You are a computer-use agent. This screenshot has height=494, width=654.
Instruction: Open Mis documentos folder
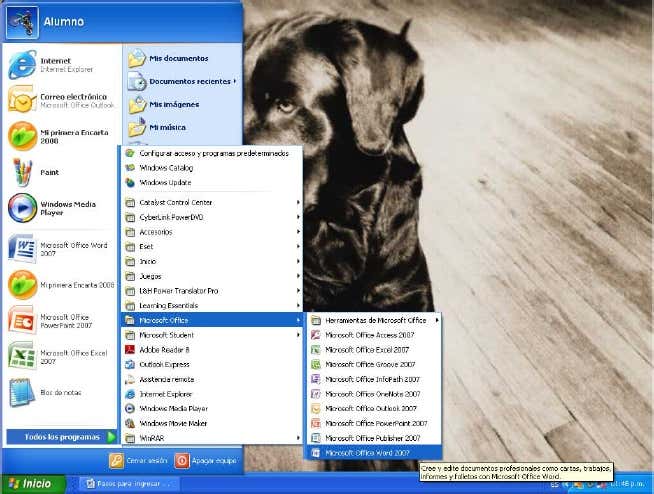point(181,58)
